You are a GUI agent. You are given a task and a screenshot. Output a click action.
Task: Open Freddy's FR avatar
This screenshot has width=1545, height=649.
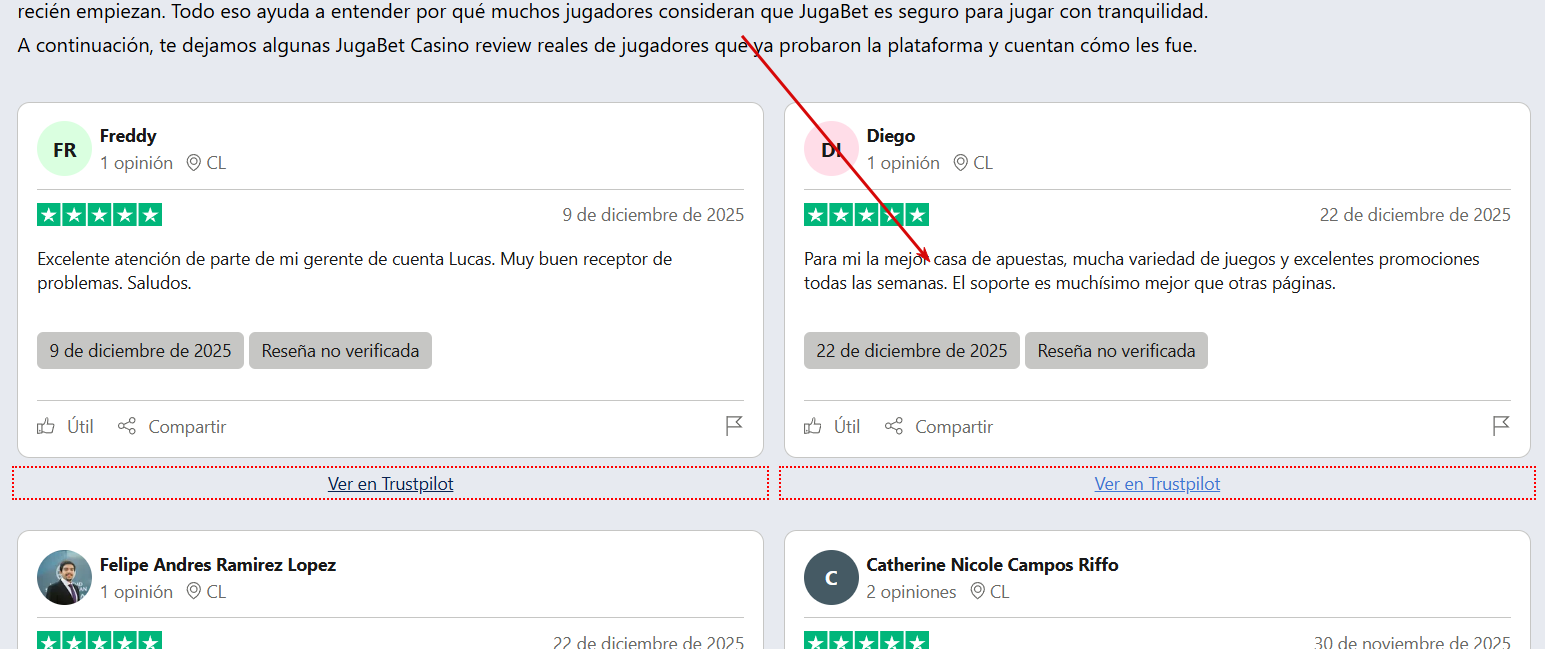65,149
